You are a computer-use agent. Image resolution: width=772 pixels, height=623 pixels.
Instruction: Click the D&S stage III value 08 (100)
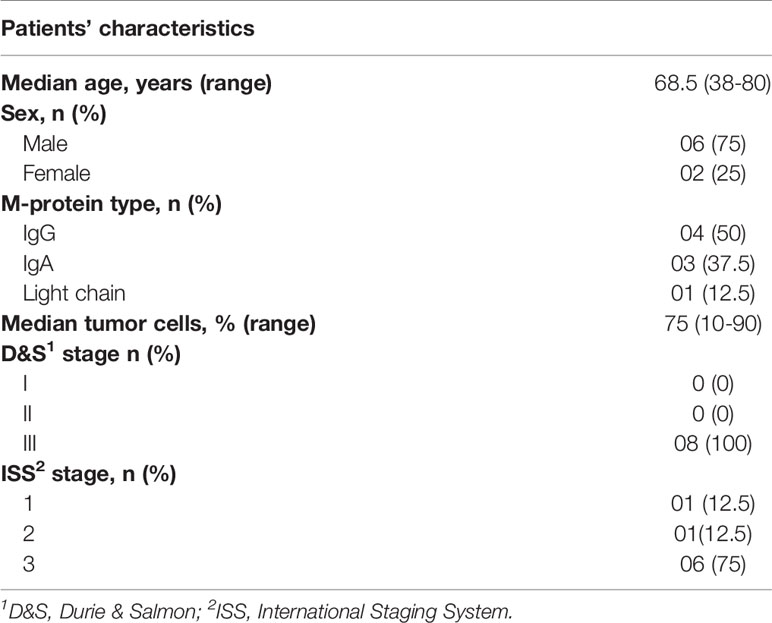click(x=713, y=444)
